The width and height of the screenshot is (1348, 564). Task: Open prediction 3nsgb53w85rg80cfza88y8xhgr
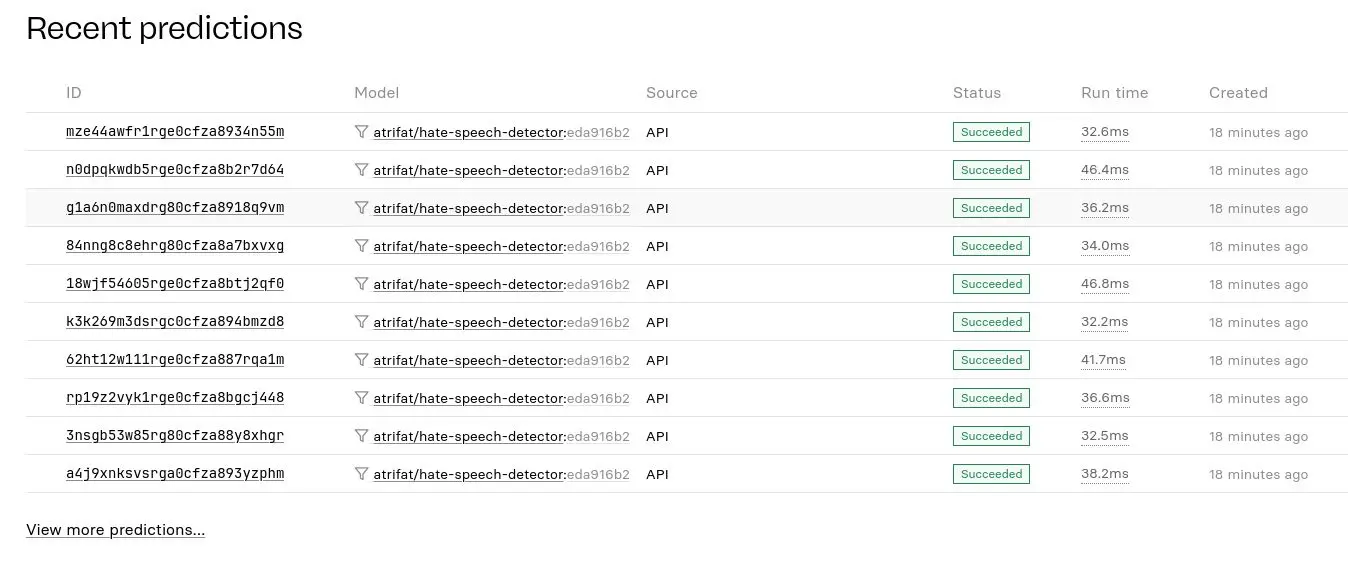(175, 436)
